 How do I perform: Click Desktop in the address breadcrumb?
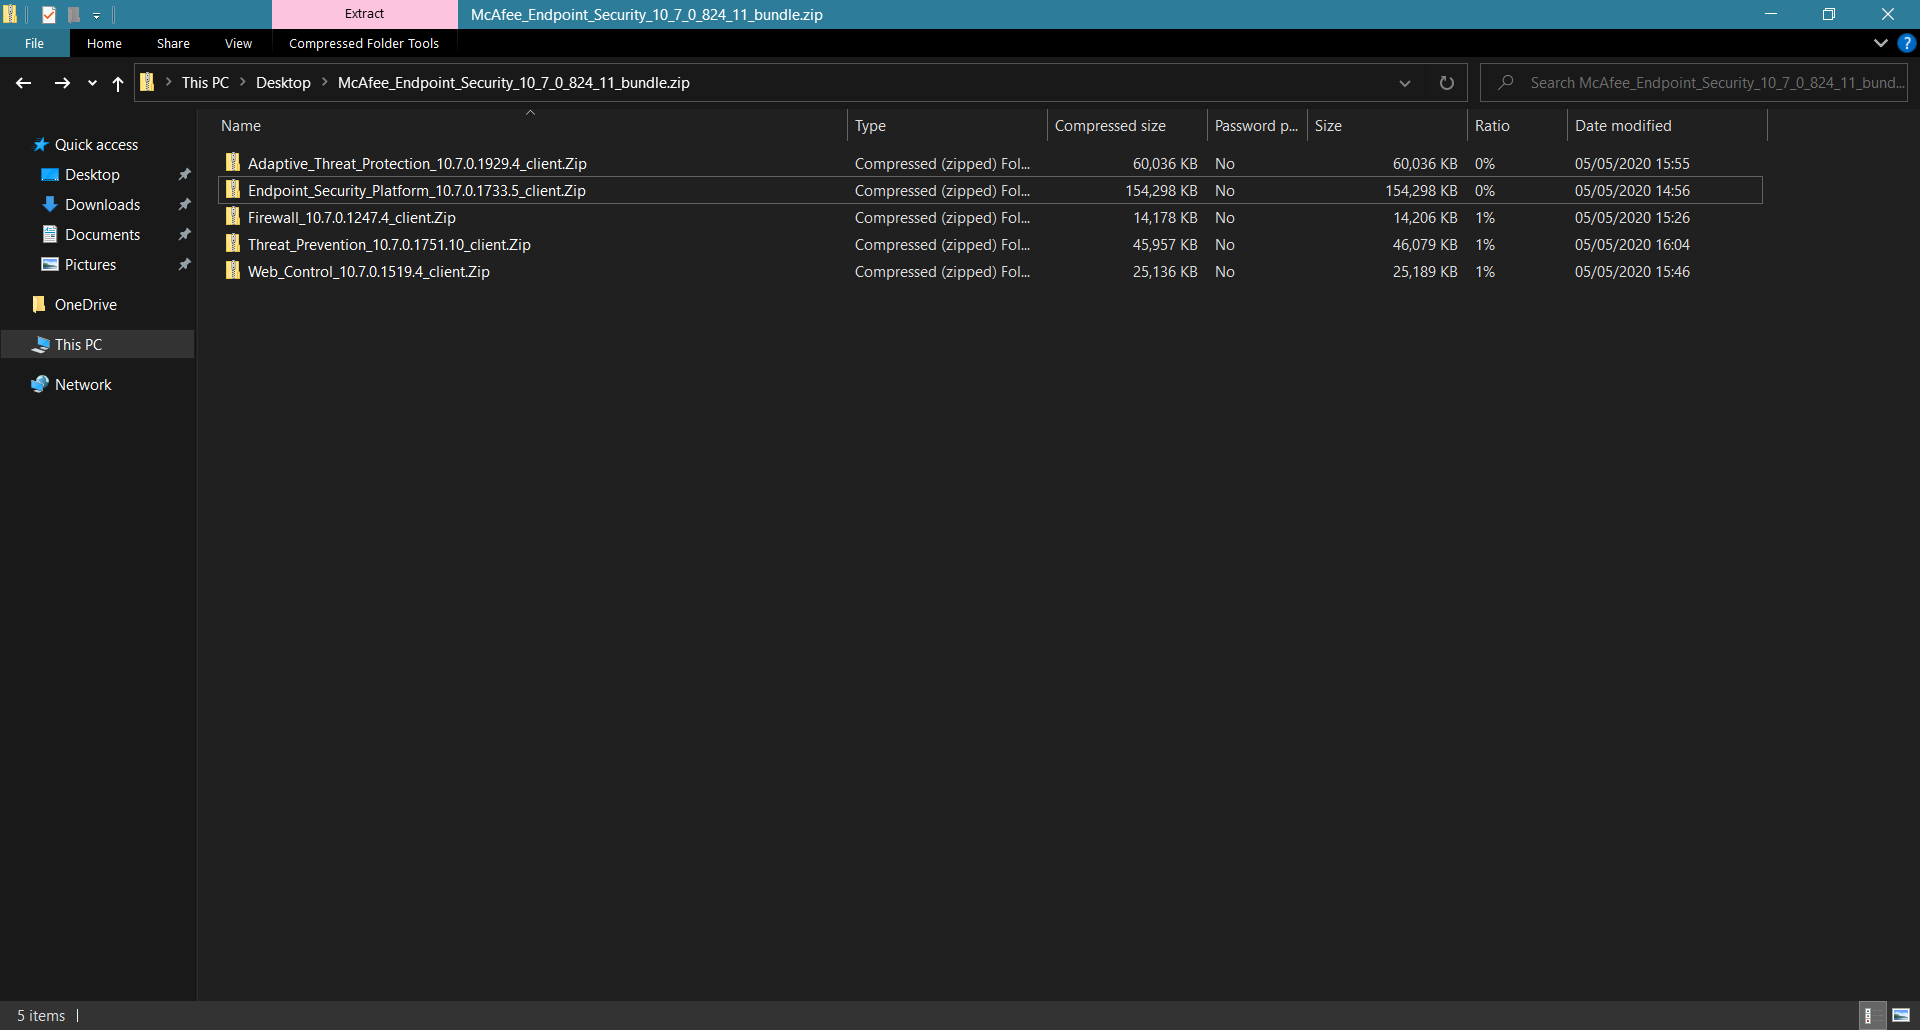(283, 83)
